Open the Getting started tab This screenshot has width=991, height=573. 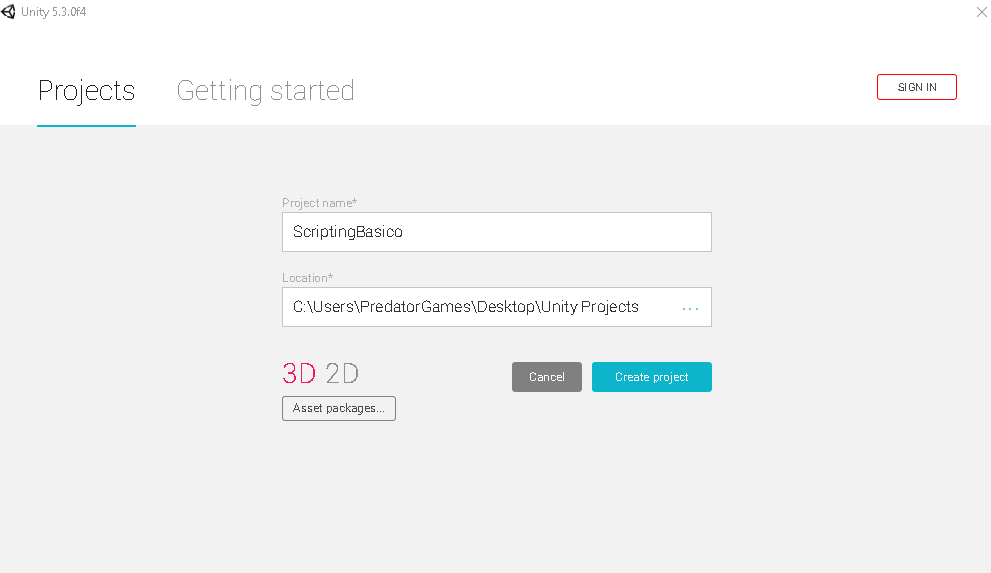(265, 91)
